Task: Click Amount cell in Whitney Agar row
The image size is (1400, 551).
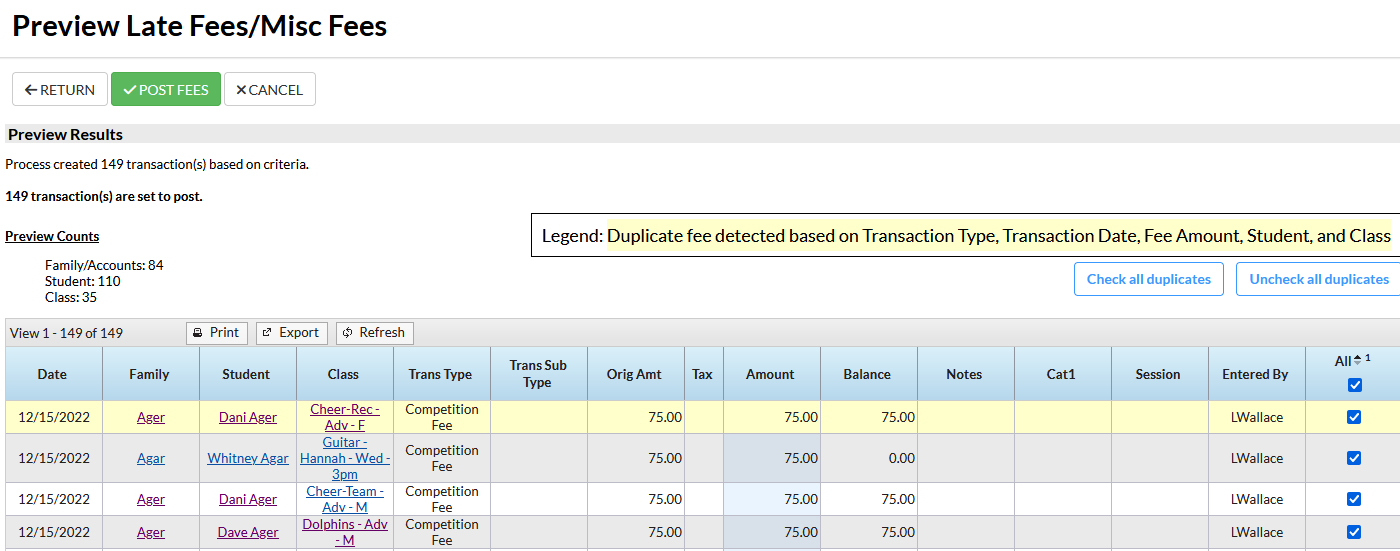Action: point(771,458)
